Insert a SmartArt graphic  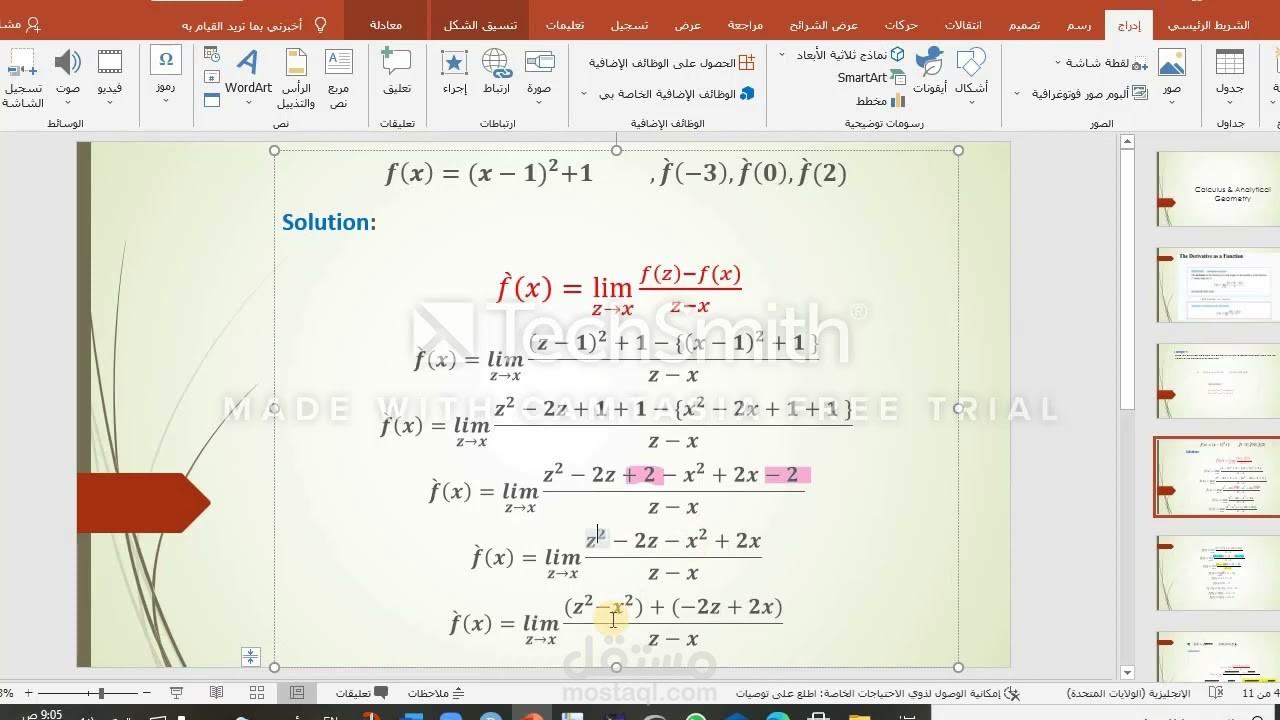(871, 78)
